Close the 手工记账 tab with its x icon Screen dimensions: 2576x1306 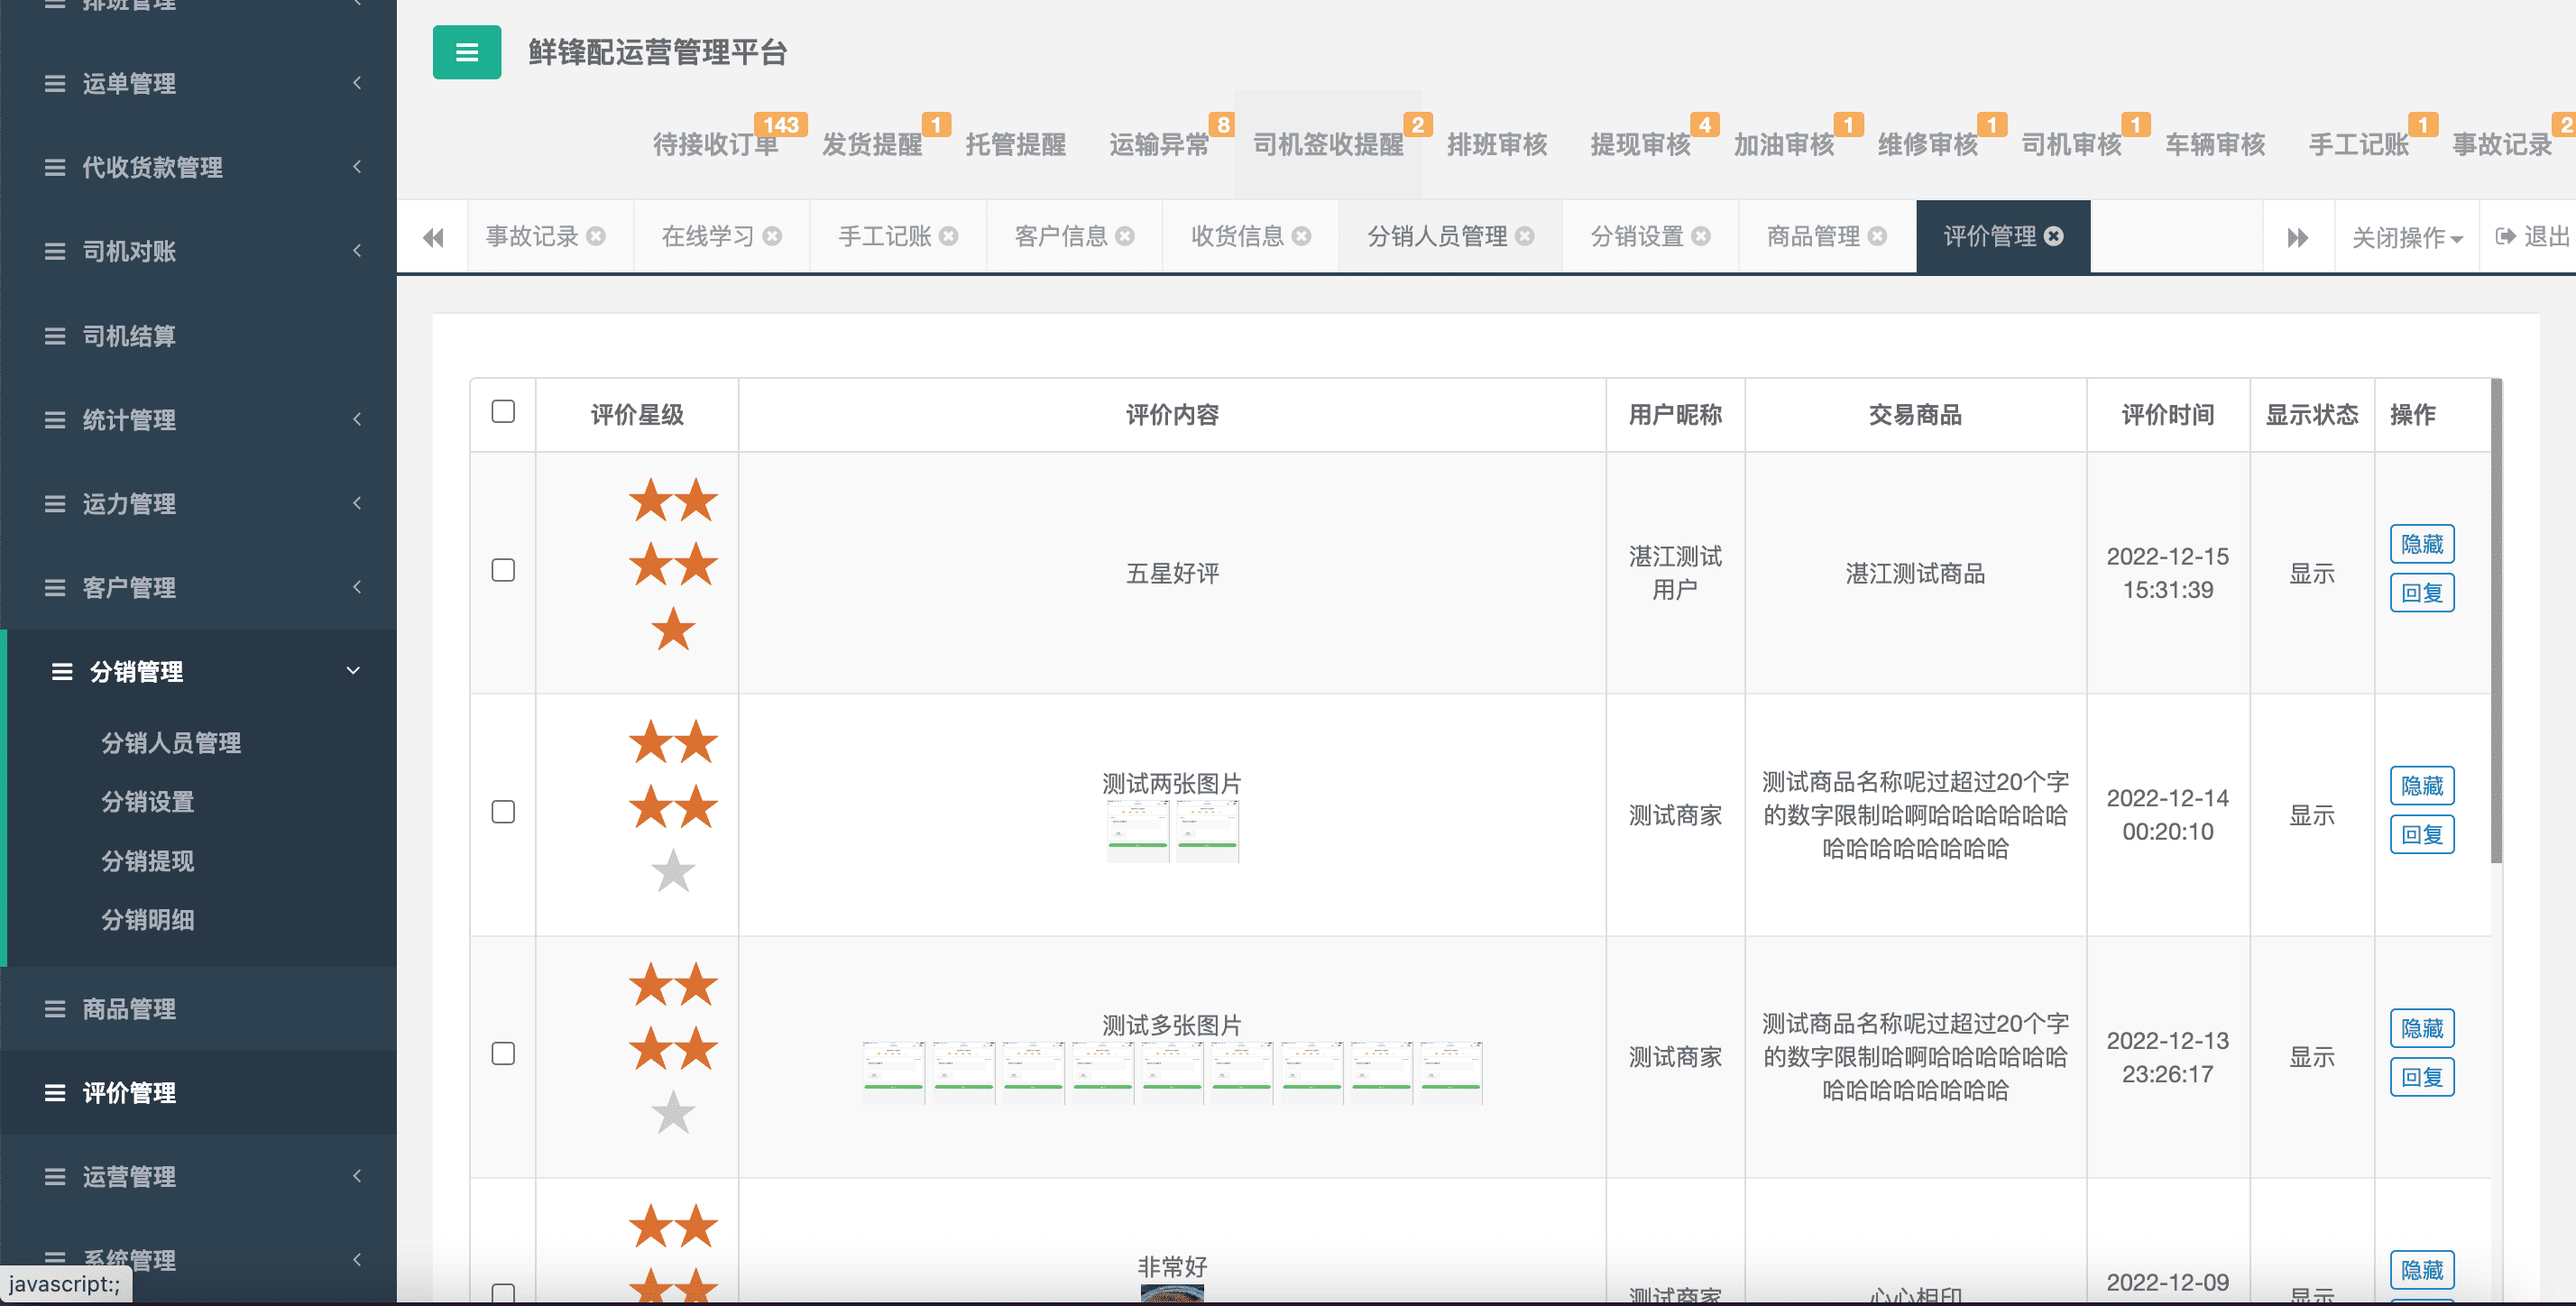tap(948, 236)
